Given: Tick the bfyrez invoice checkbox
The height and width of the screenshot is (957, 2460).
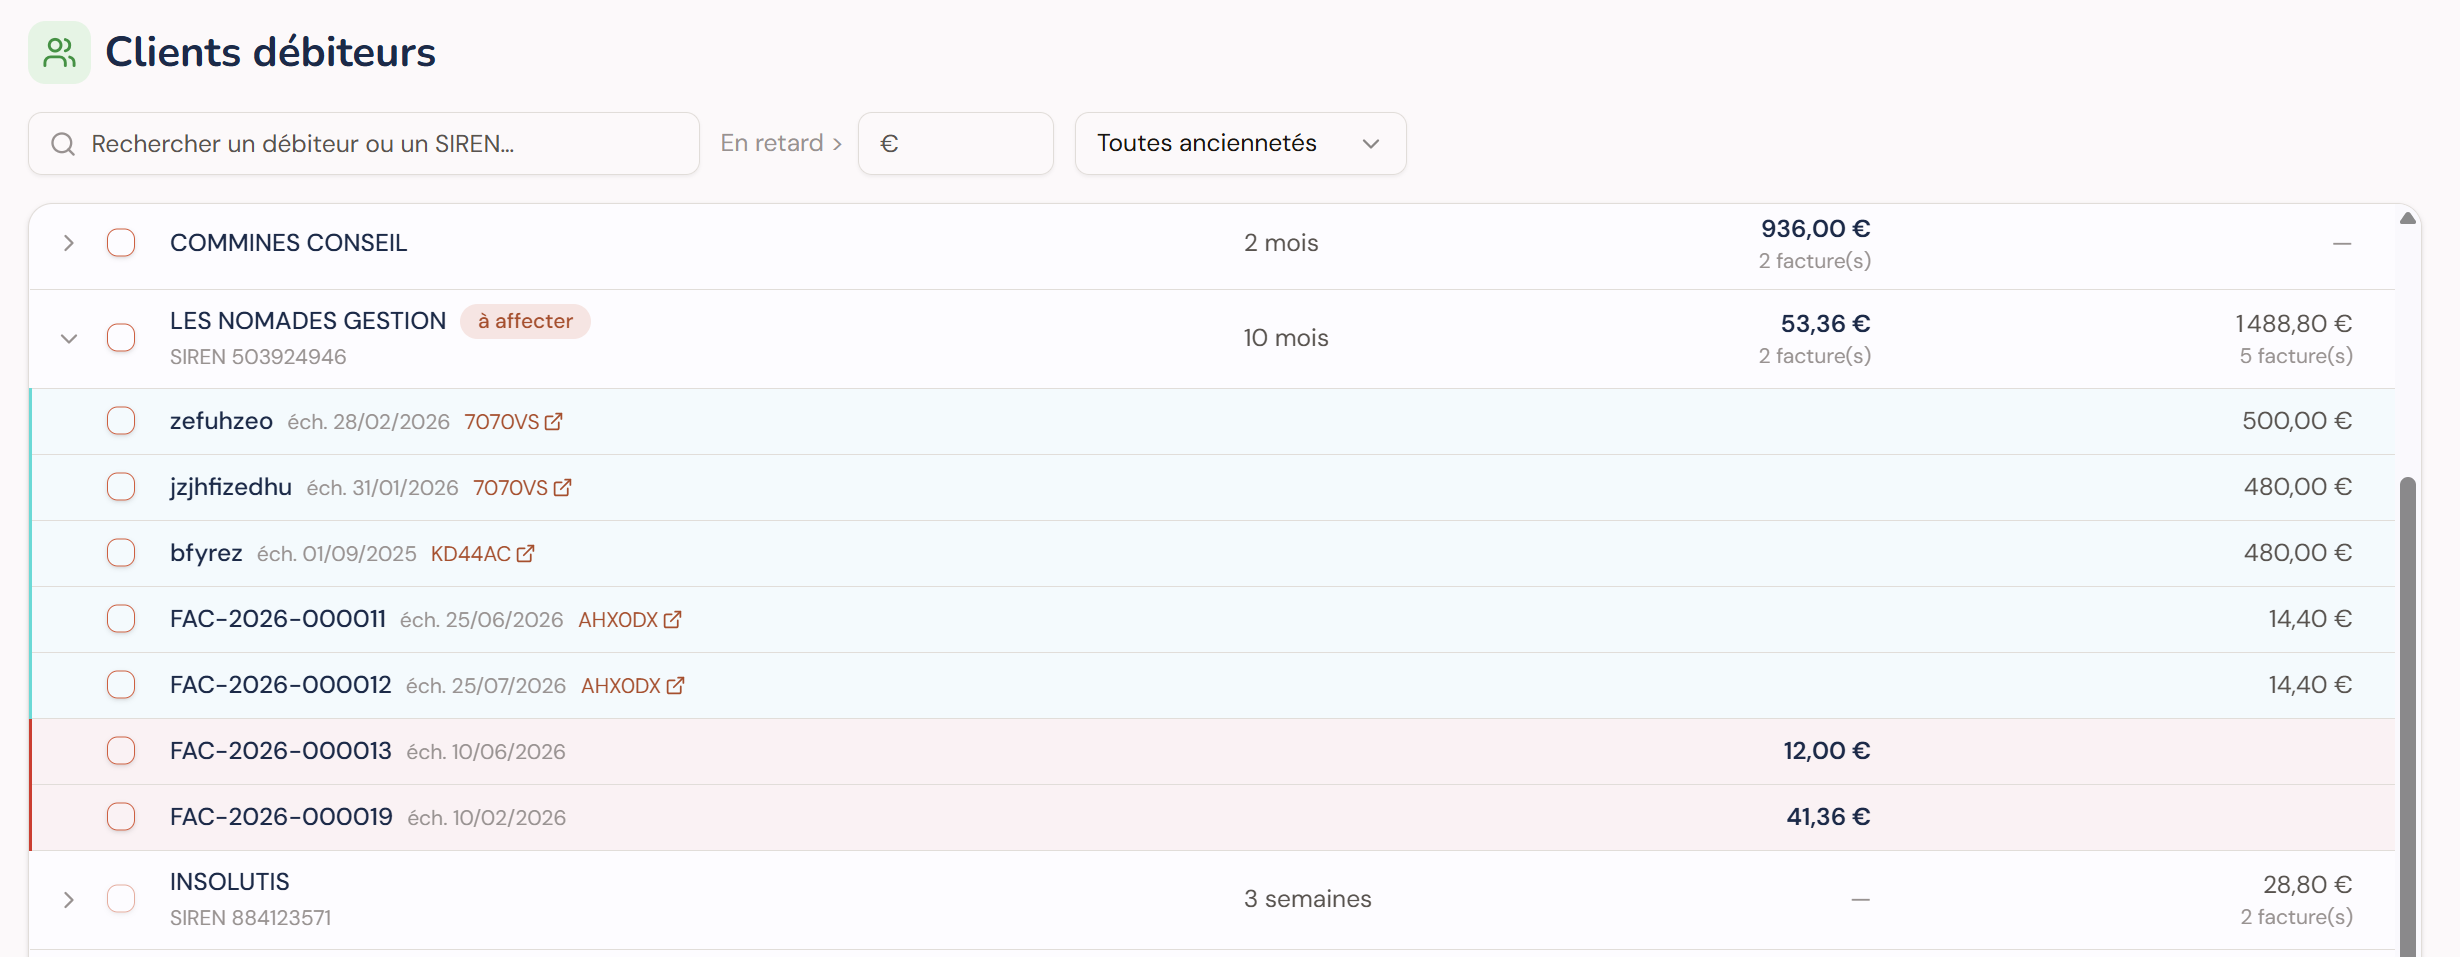Looking at the screenshot, I should 121,553.
